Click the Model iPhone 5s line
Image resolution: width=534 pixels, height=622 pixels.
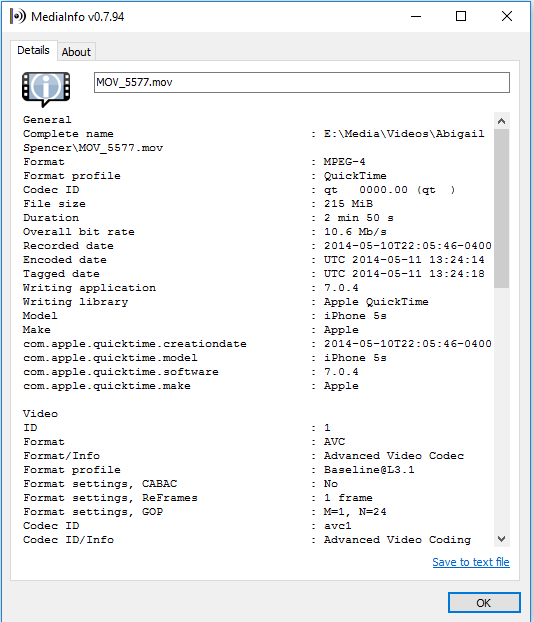coord(205,316)
